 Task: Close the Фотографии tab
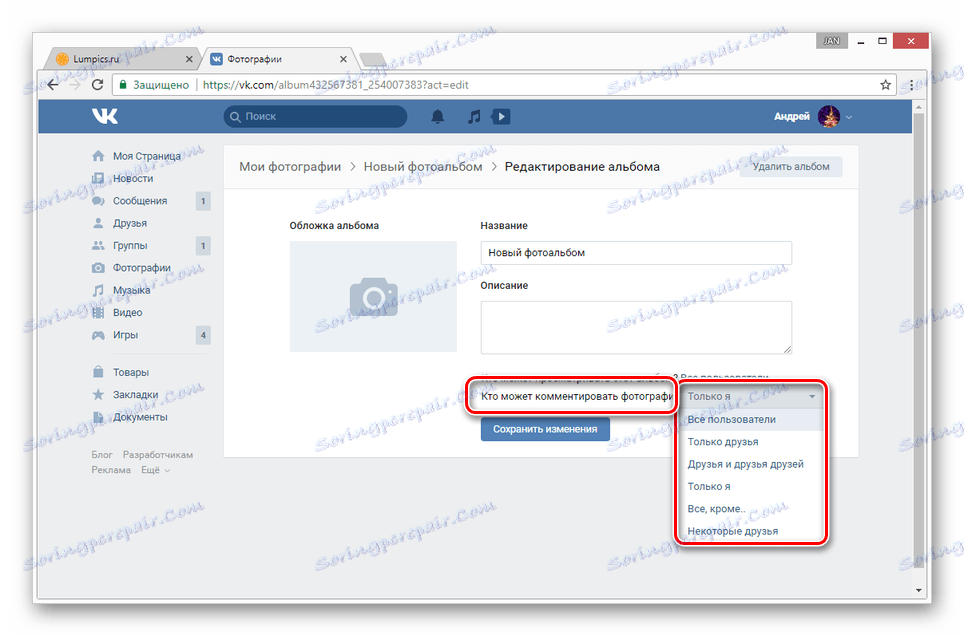tap(343, 59)
